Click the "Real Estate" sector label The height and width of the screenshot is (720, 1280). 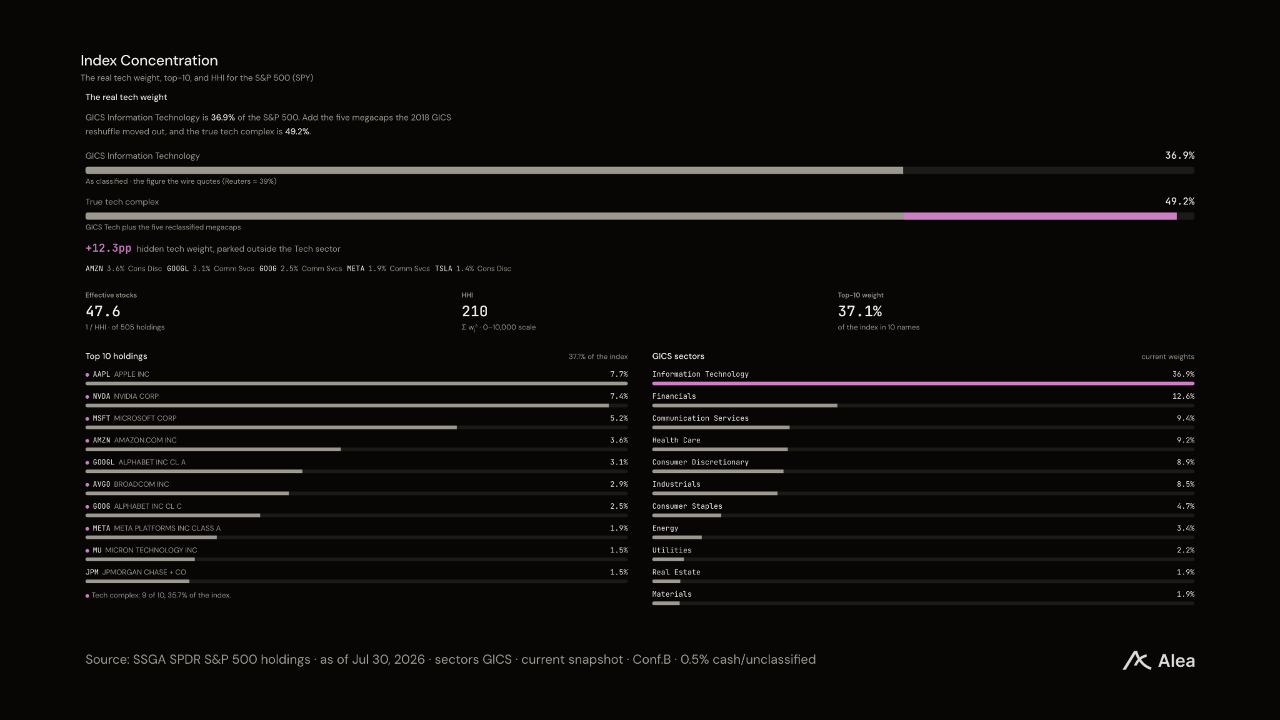coord(676,572)
